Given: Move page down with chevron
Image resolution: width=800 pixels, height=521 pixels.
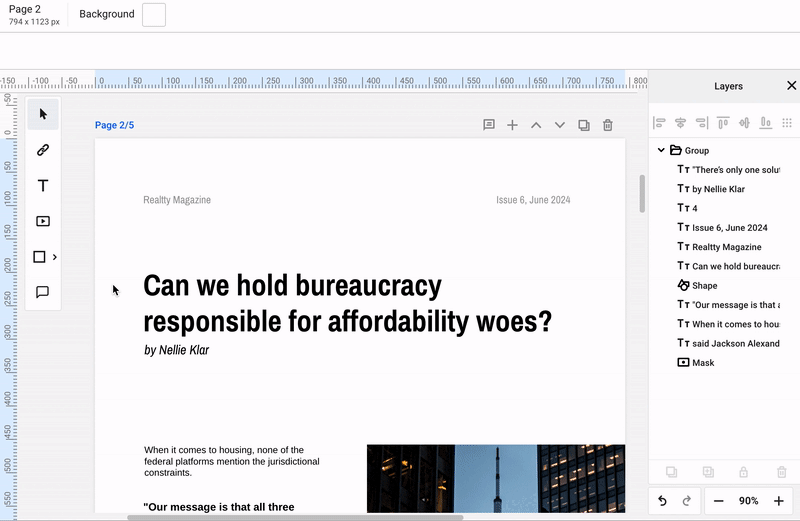Looking at the screenshot, I should [560, 125].
